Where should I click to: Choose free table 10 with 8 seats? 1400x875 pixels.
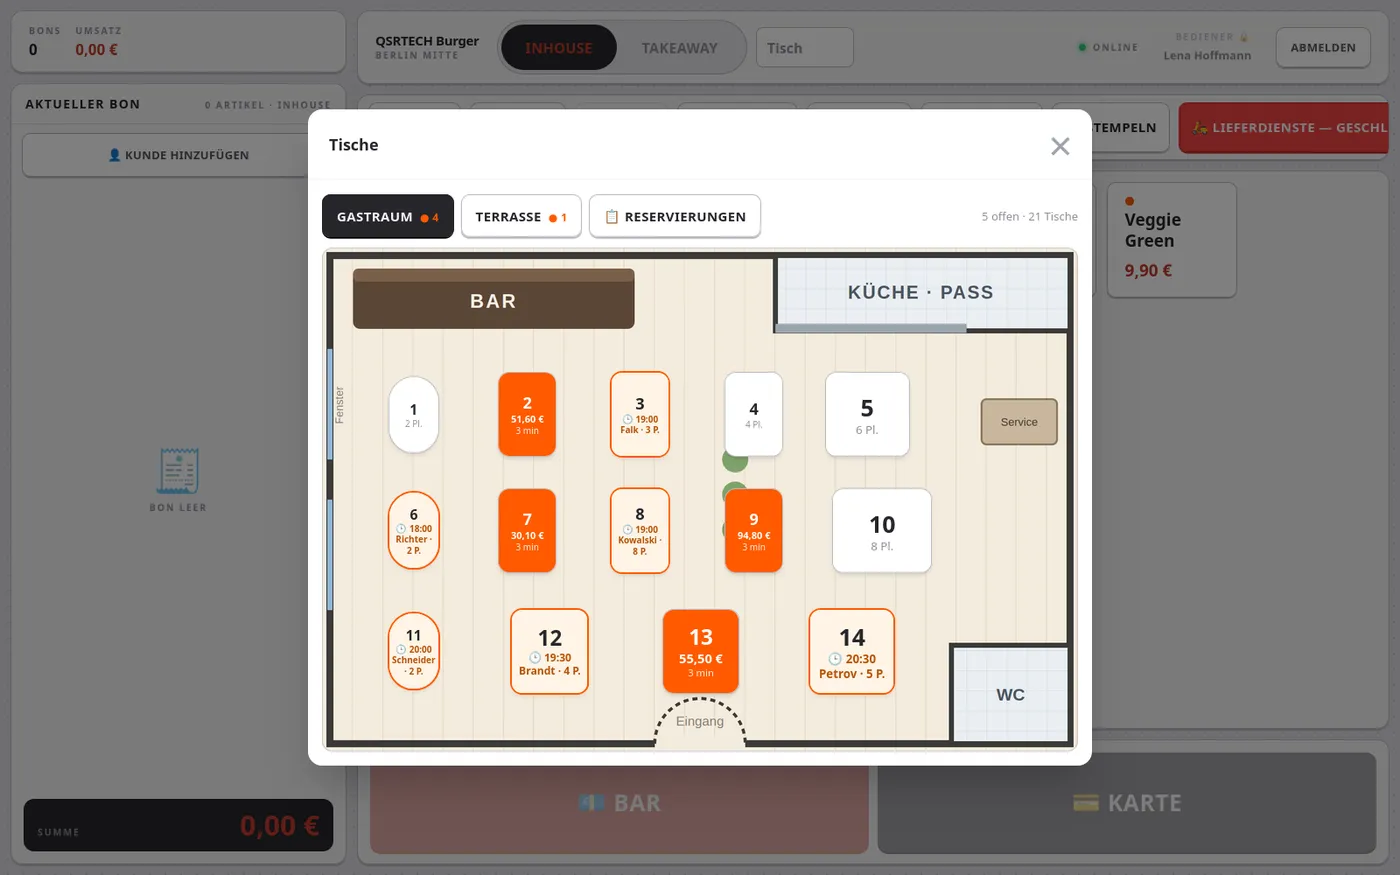[x=882, y=531]
